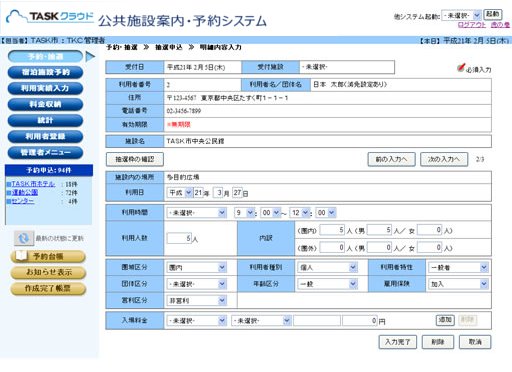Open the 利用者登録 menu
512x372 pixels.
pos(45,136)
